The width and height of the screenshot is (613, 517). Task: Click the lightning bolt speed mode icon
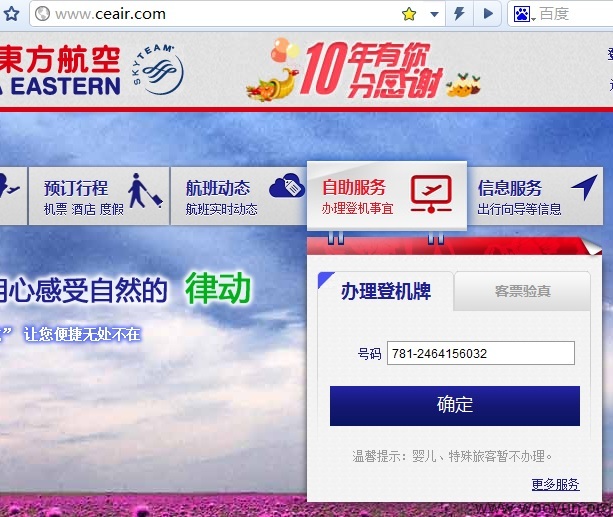tap(459, 14)
